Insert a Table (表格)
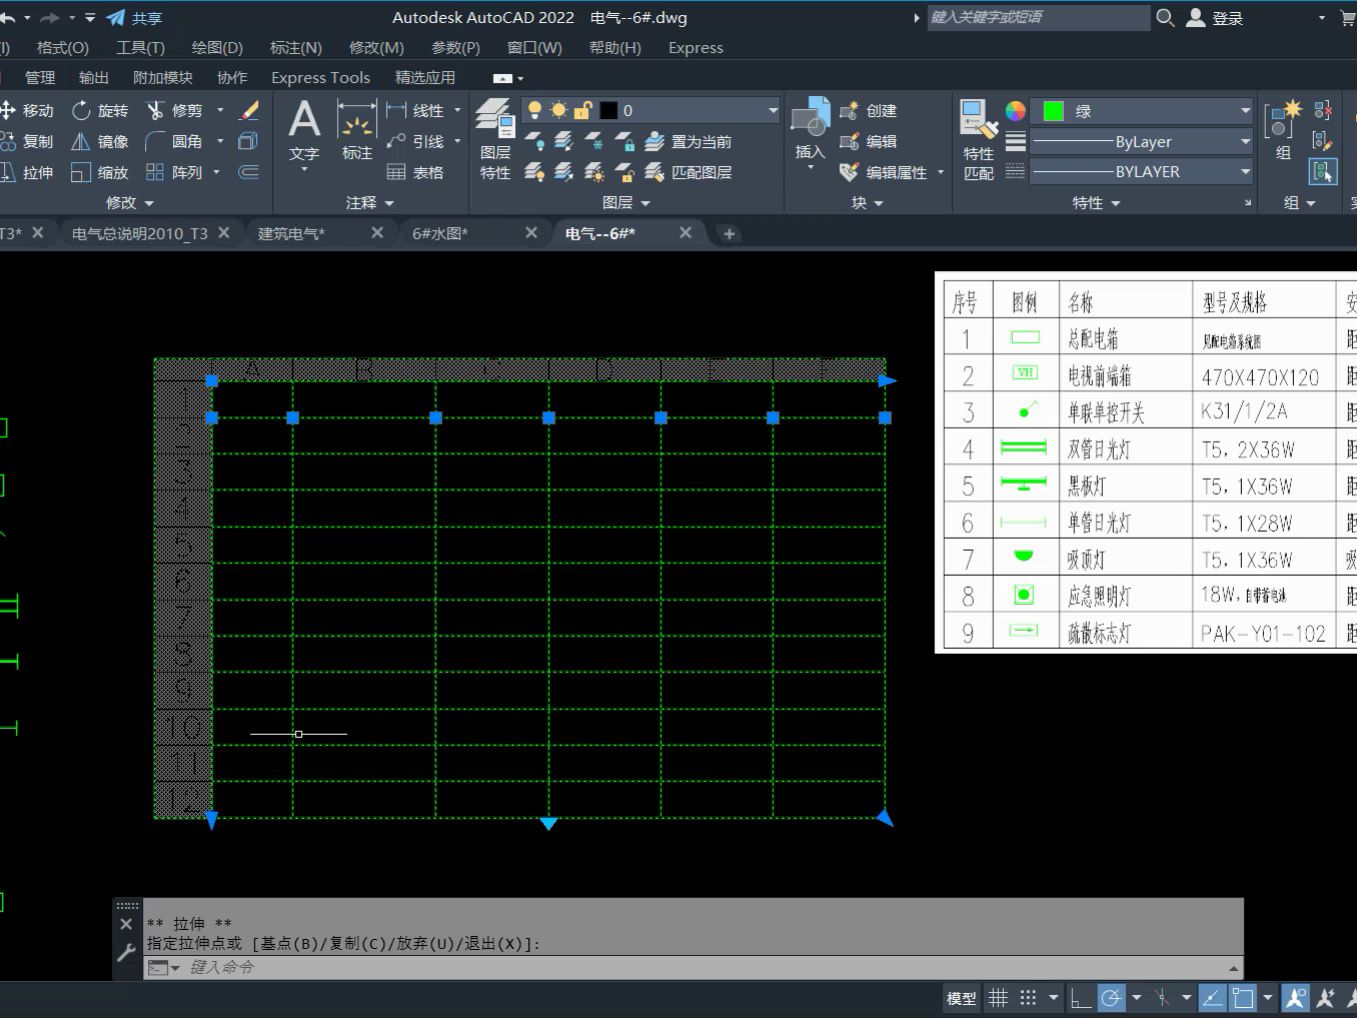 [415, 172]
